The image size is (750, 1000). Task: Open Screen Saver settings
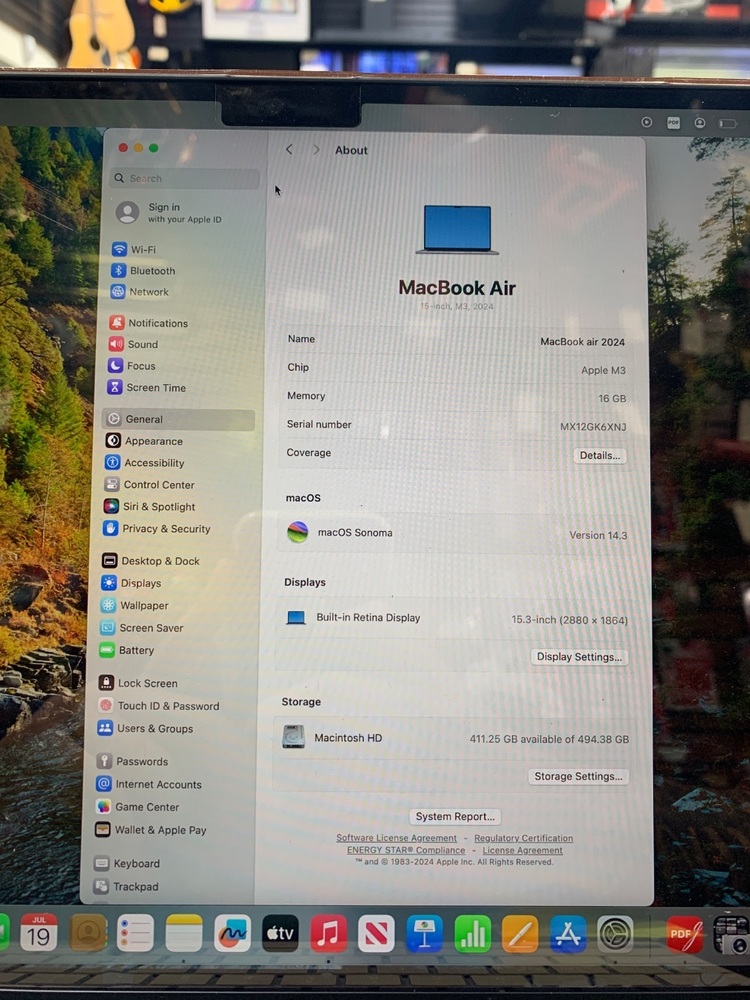(x=142, y=628)
